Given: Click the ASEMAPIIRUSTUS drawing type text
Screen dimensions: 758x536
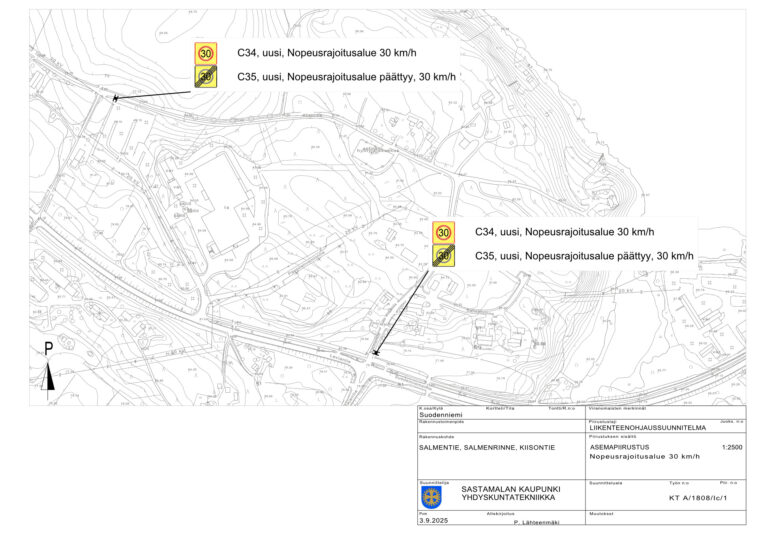Looking at the screenshot, I should (x=619, y=446).
